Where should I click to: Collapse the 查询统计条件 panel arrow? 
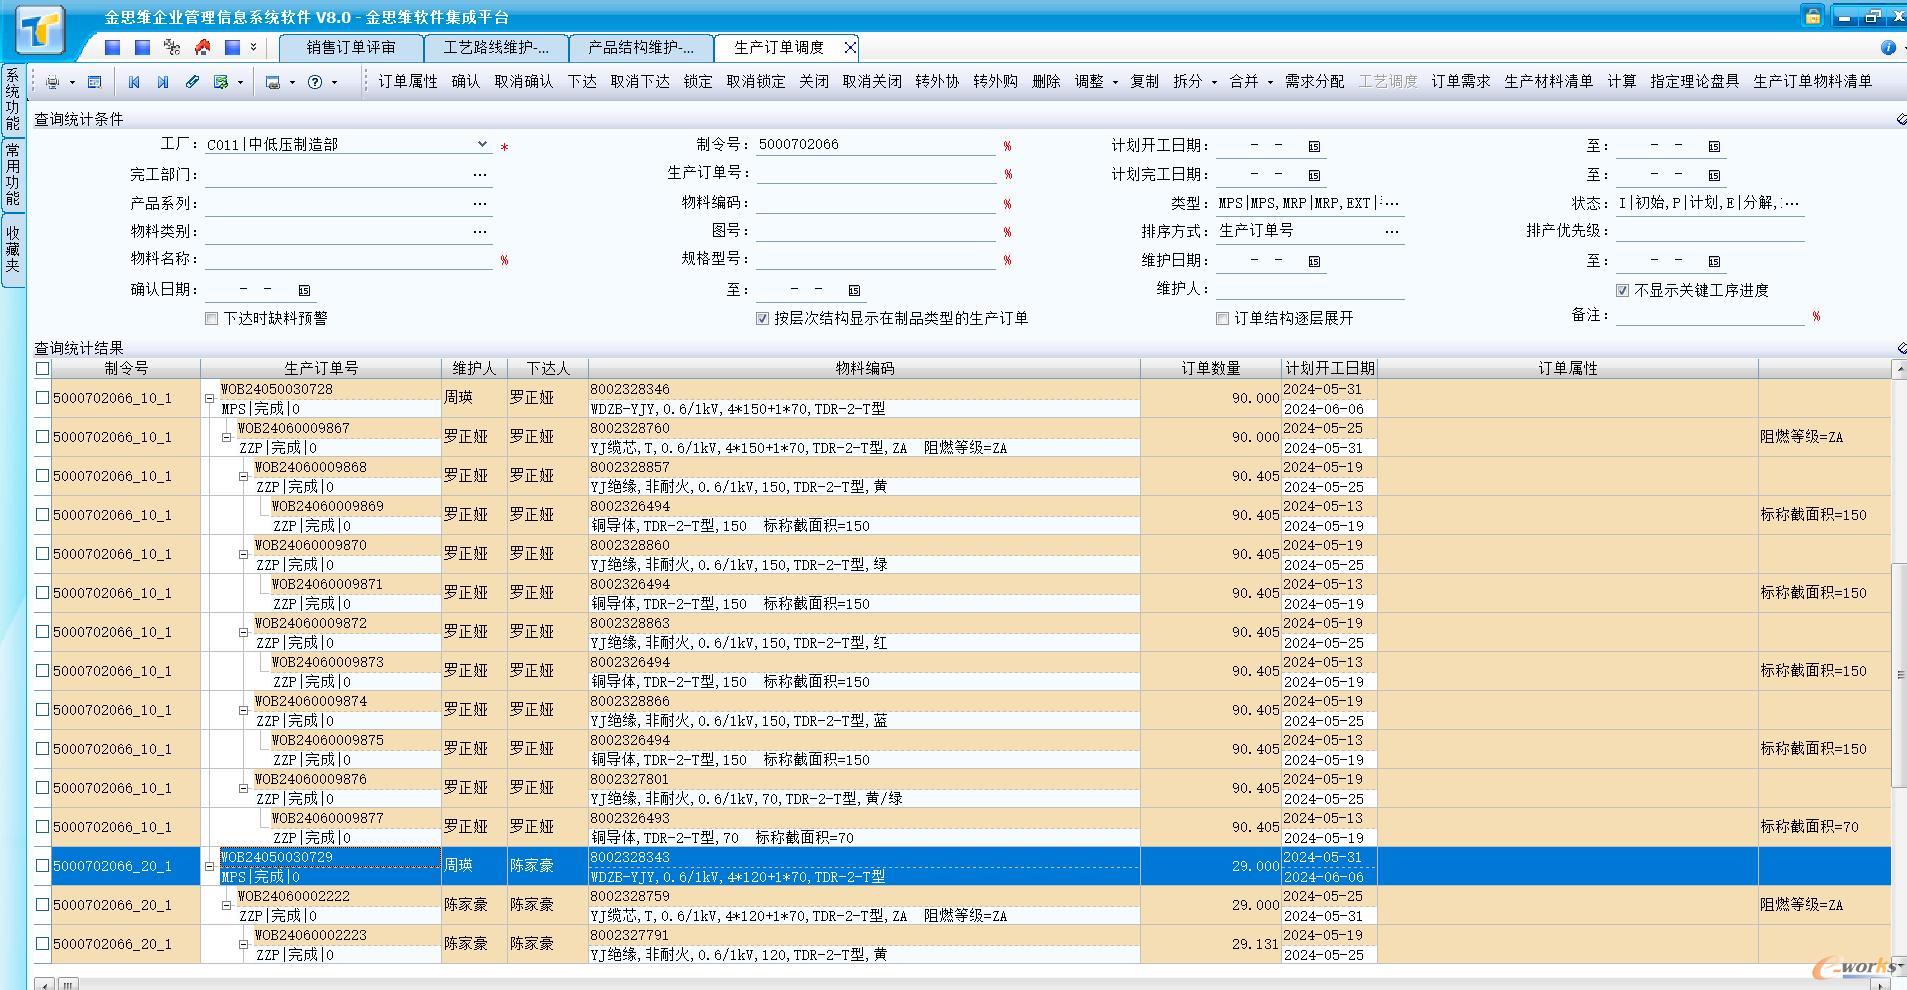tap(1900, 119)
